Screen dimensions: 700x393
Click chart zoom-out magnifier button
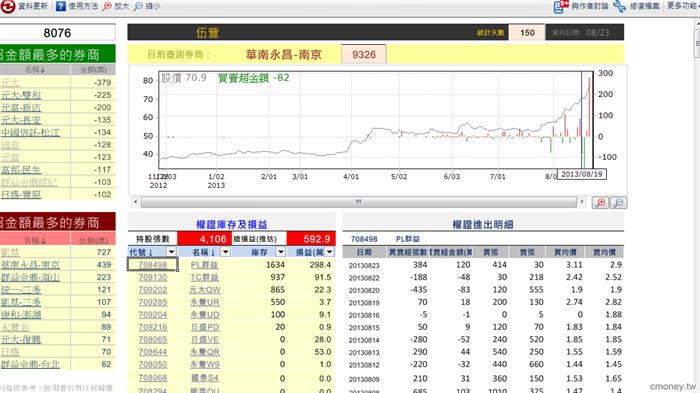(x=618, y=202)
